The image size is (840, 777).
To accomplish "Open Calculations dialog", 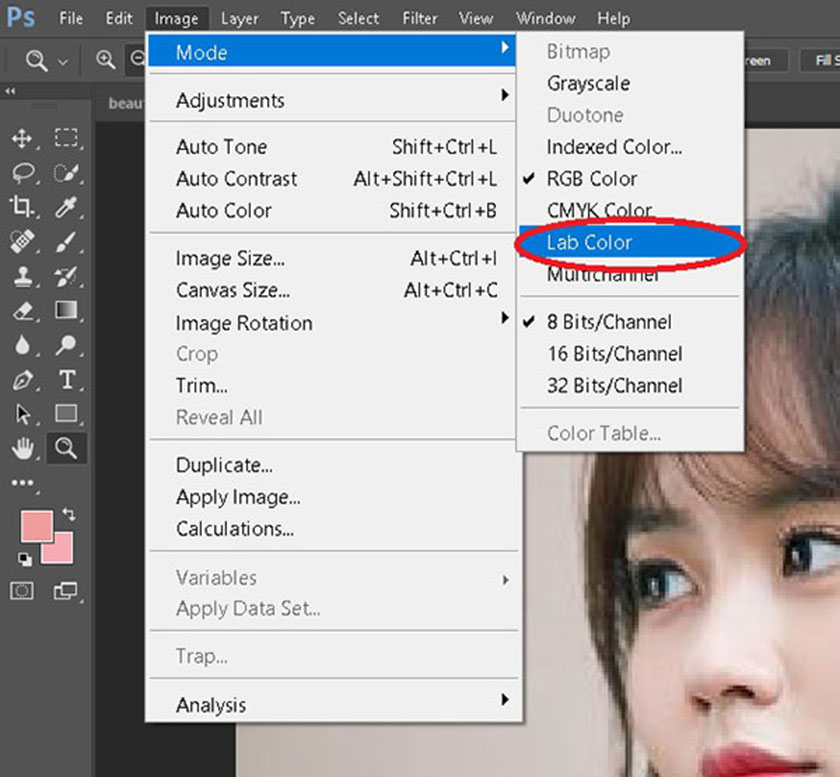I will click(x=332, y=528).
